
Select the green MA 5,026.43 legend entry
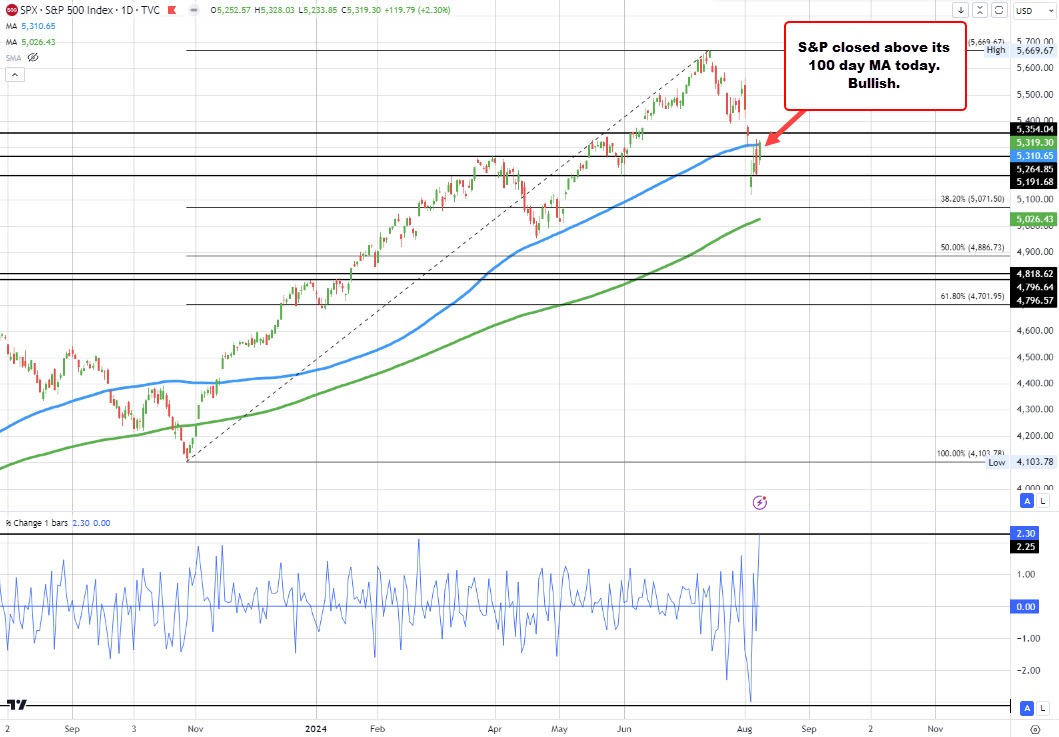31,42
